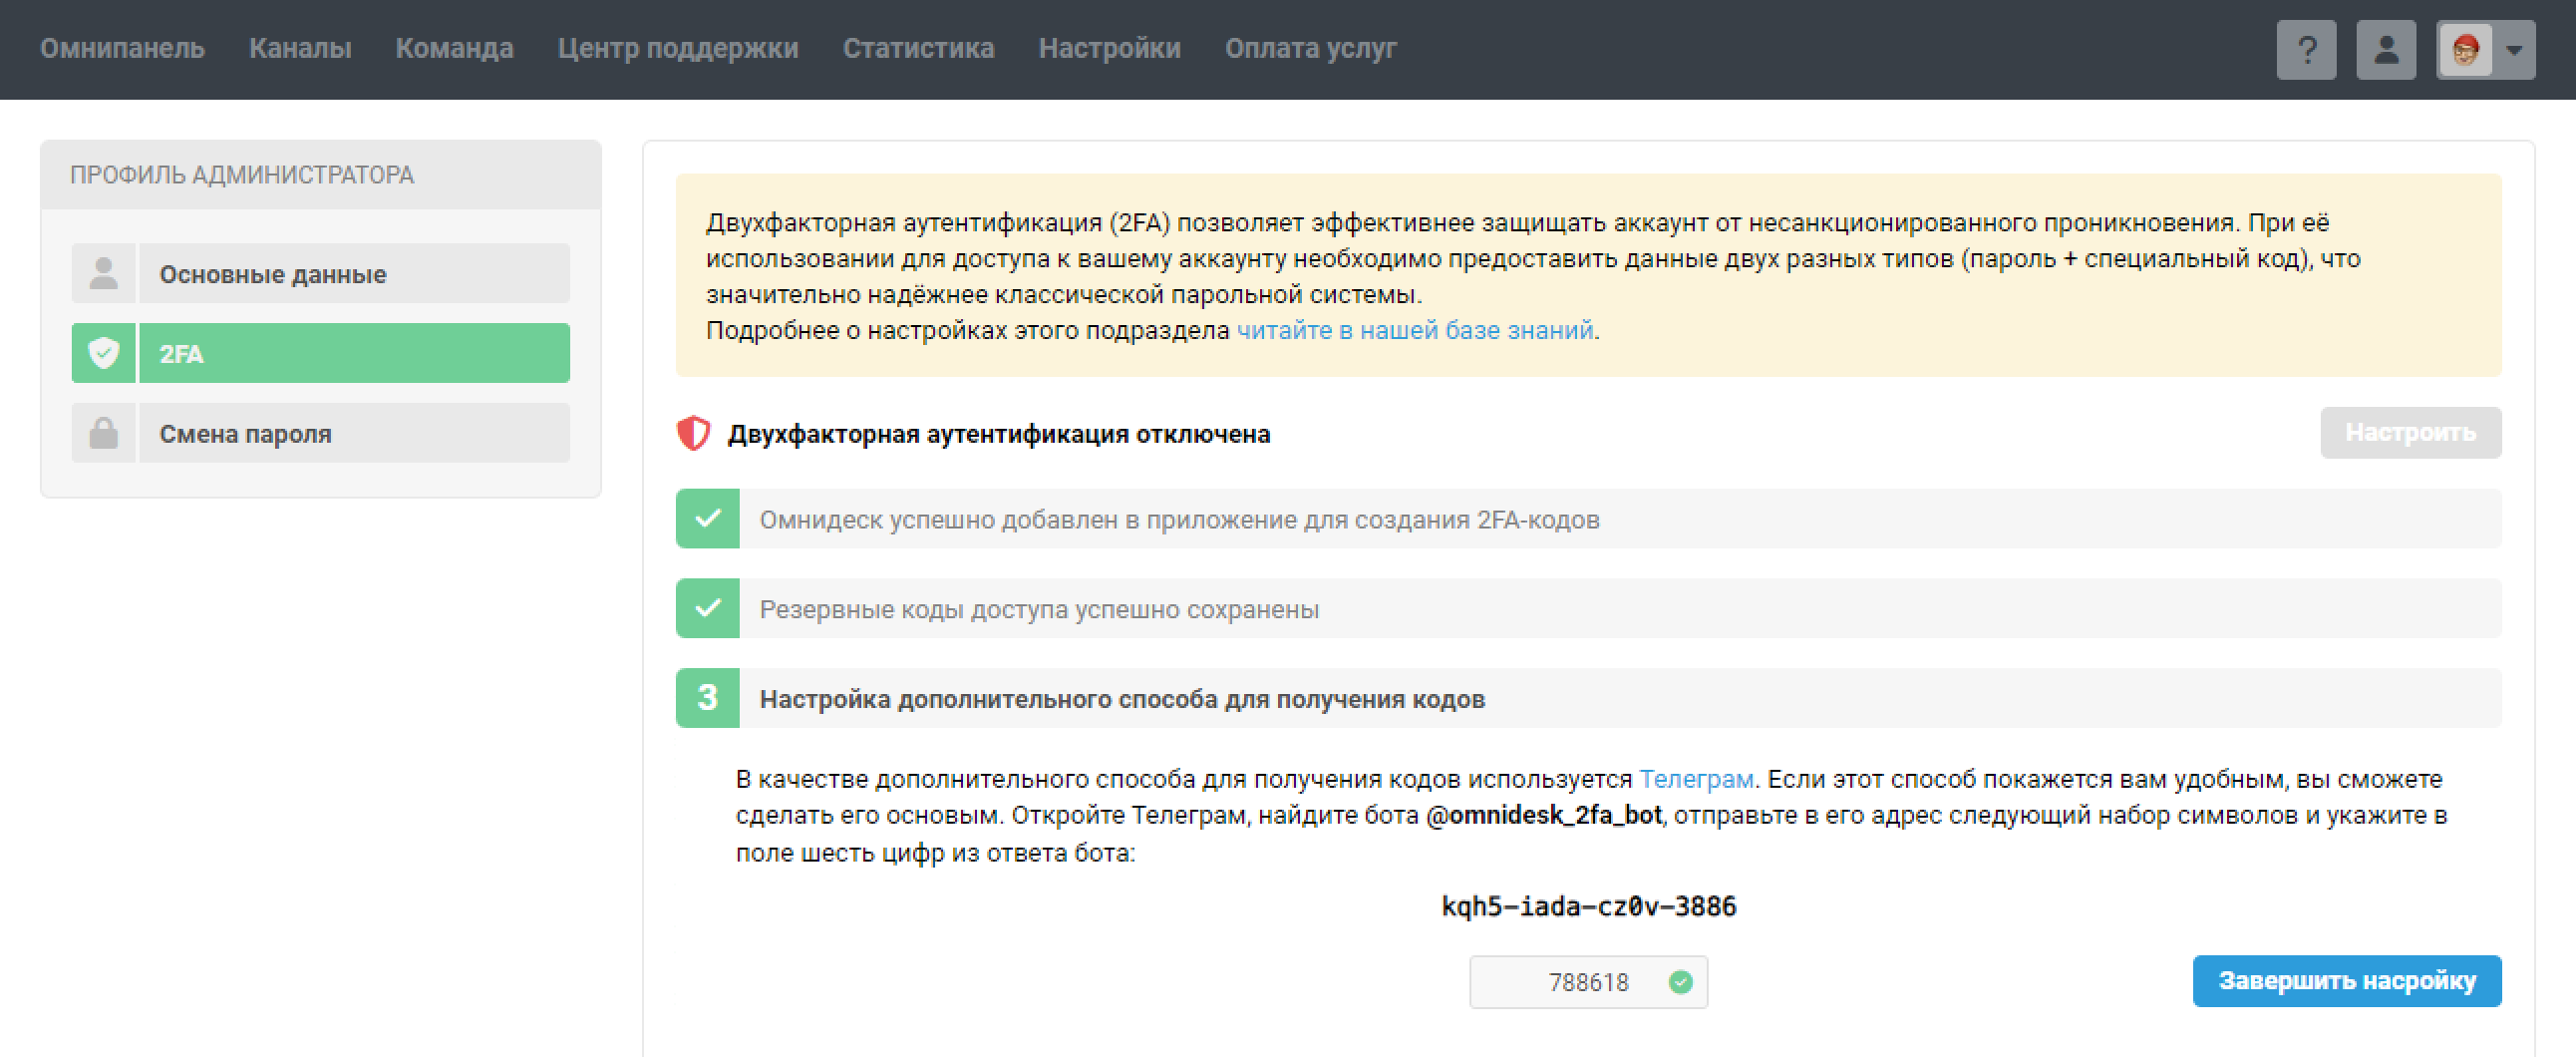2576x1057 pixels.
Task: Click the red shield 2FA disabled icon
Action: click(x=693, y=433)
